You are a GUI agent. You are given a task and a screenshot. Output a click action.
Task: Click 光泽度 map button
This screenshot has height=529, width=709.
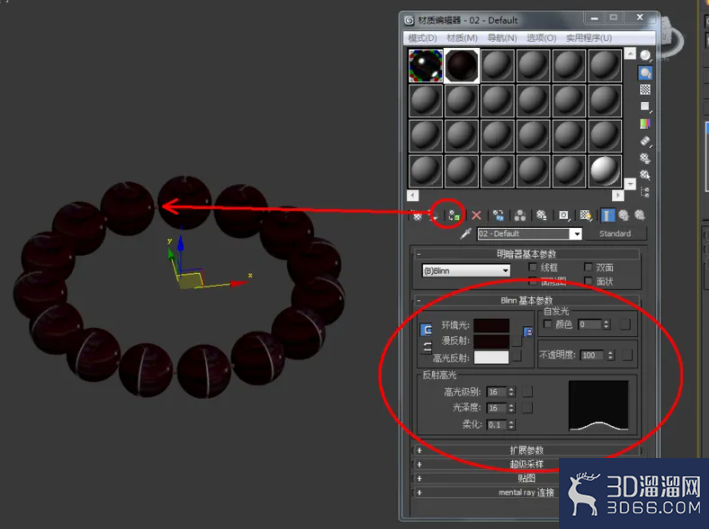528,408
